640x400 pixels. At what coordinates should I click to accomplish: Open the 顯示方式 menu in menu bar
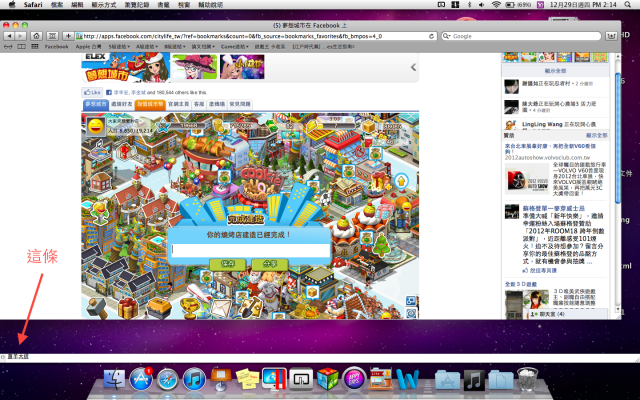click(x=104, y=4)
